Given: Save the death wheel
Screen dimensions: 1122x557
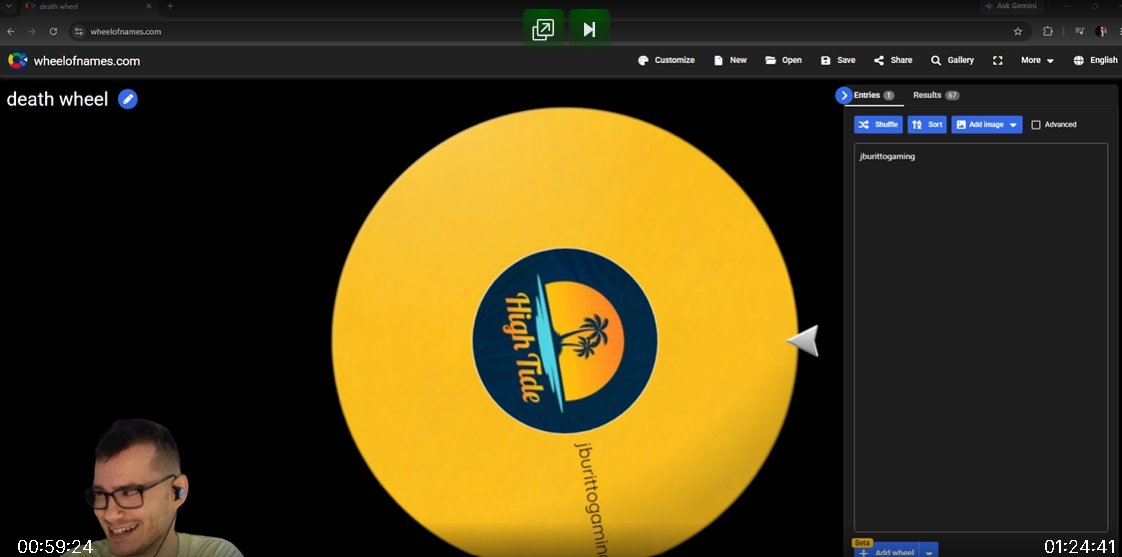Looking at the screenshot, I should coord(838,60).
